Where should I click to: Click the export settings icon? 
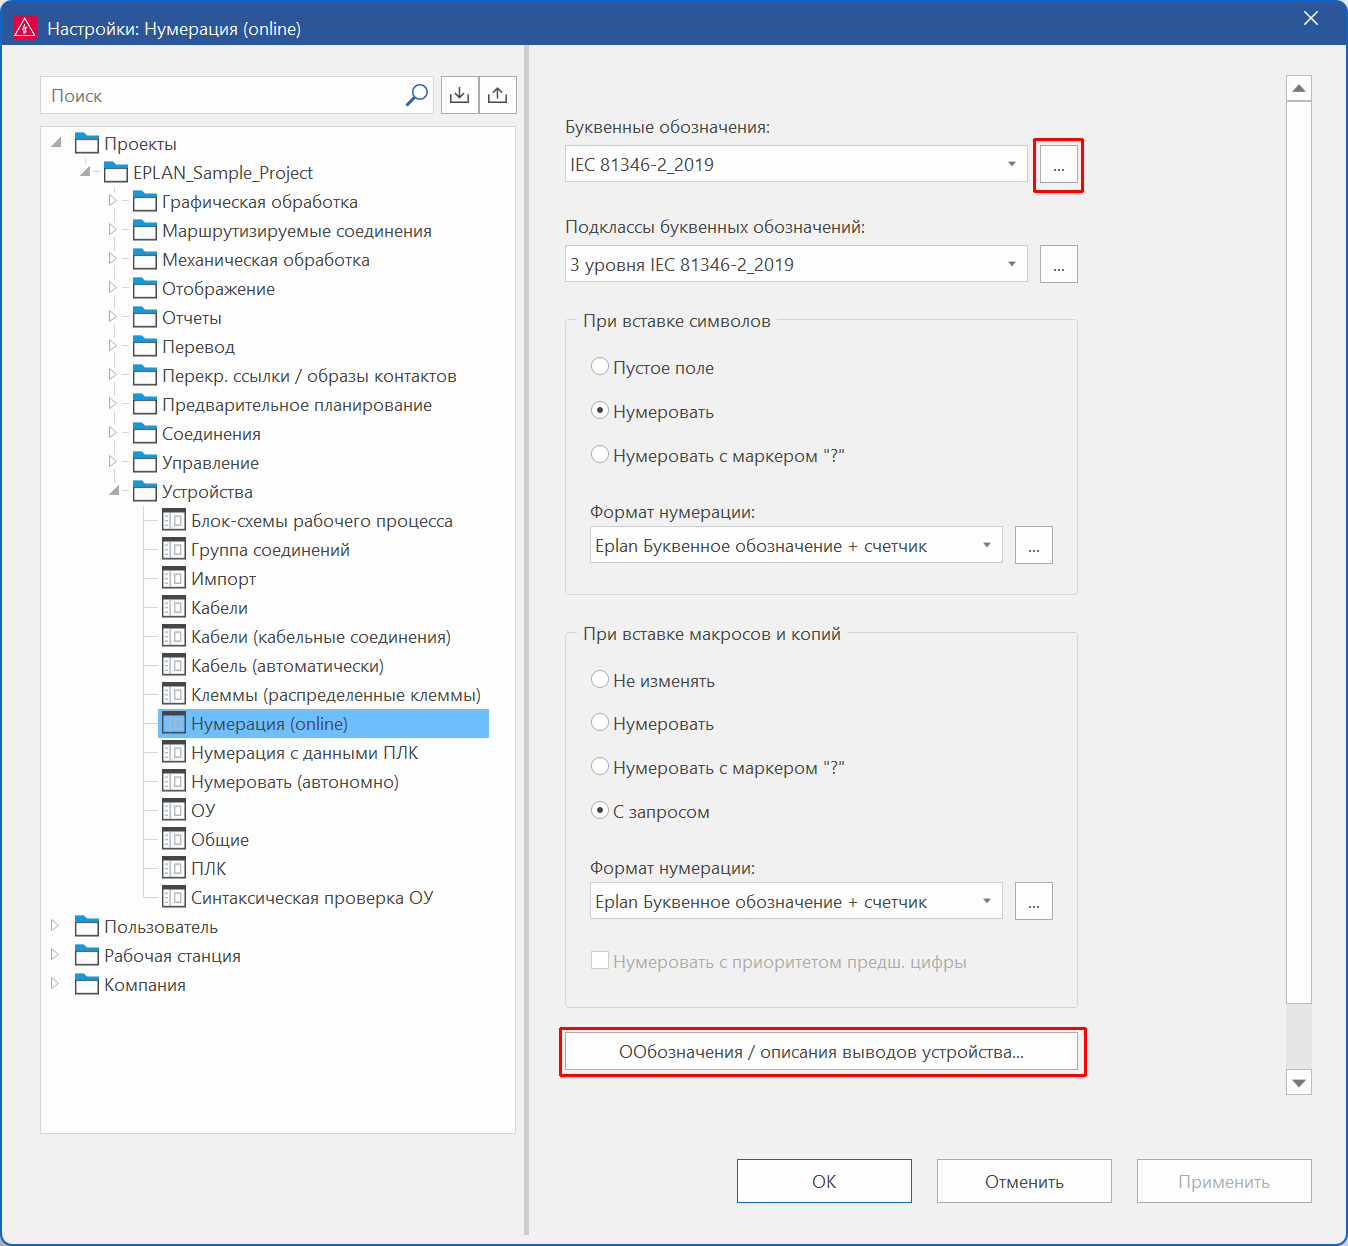[x=498, y=95]
